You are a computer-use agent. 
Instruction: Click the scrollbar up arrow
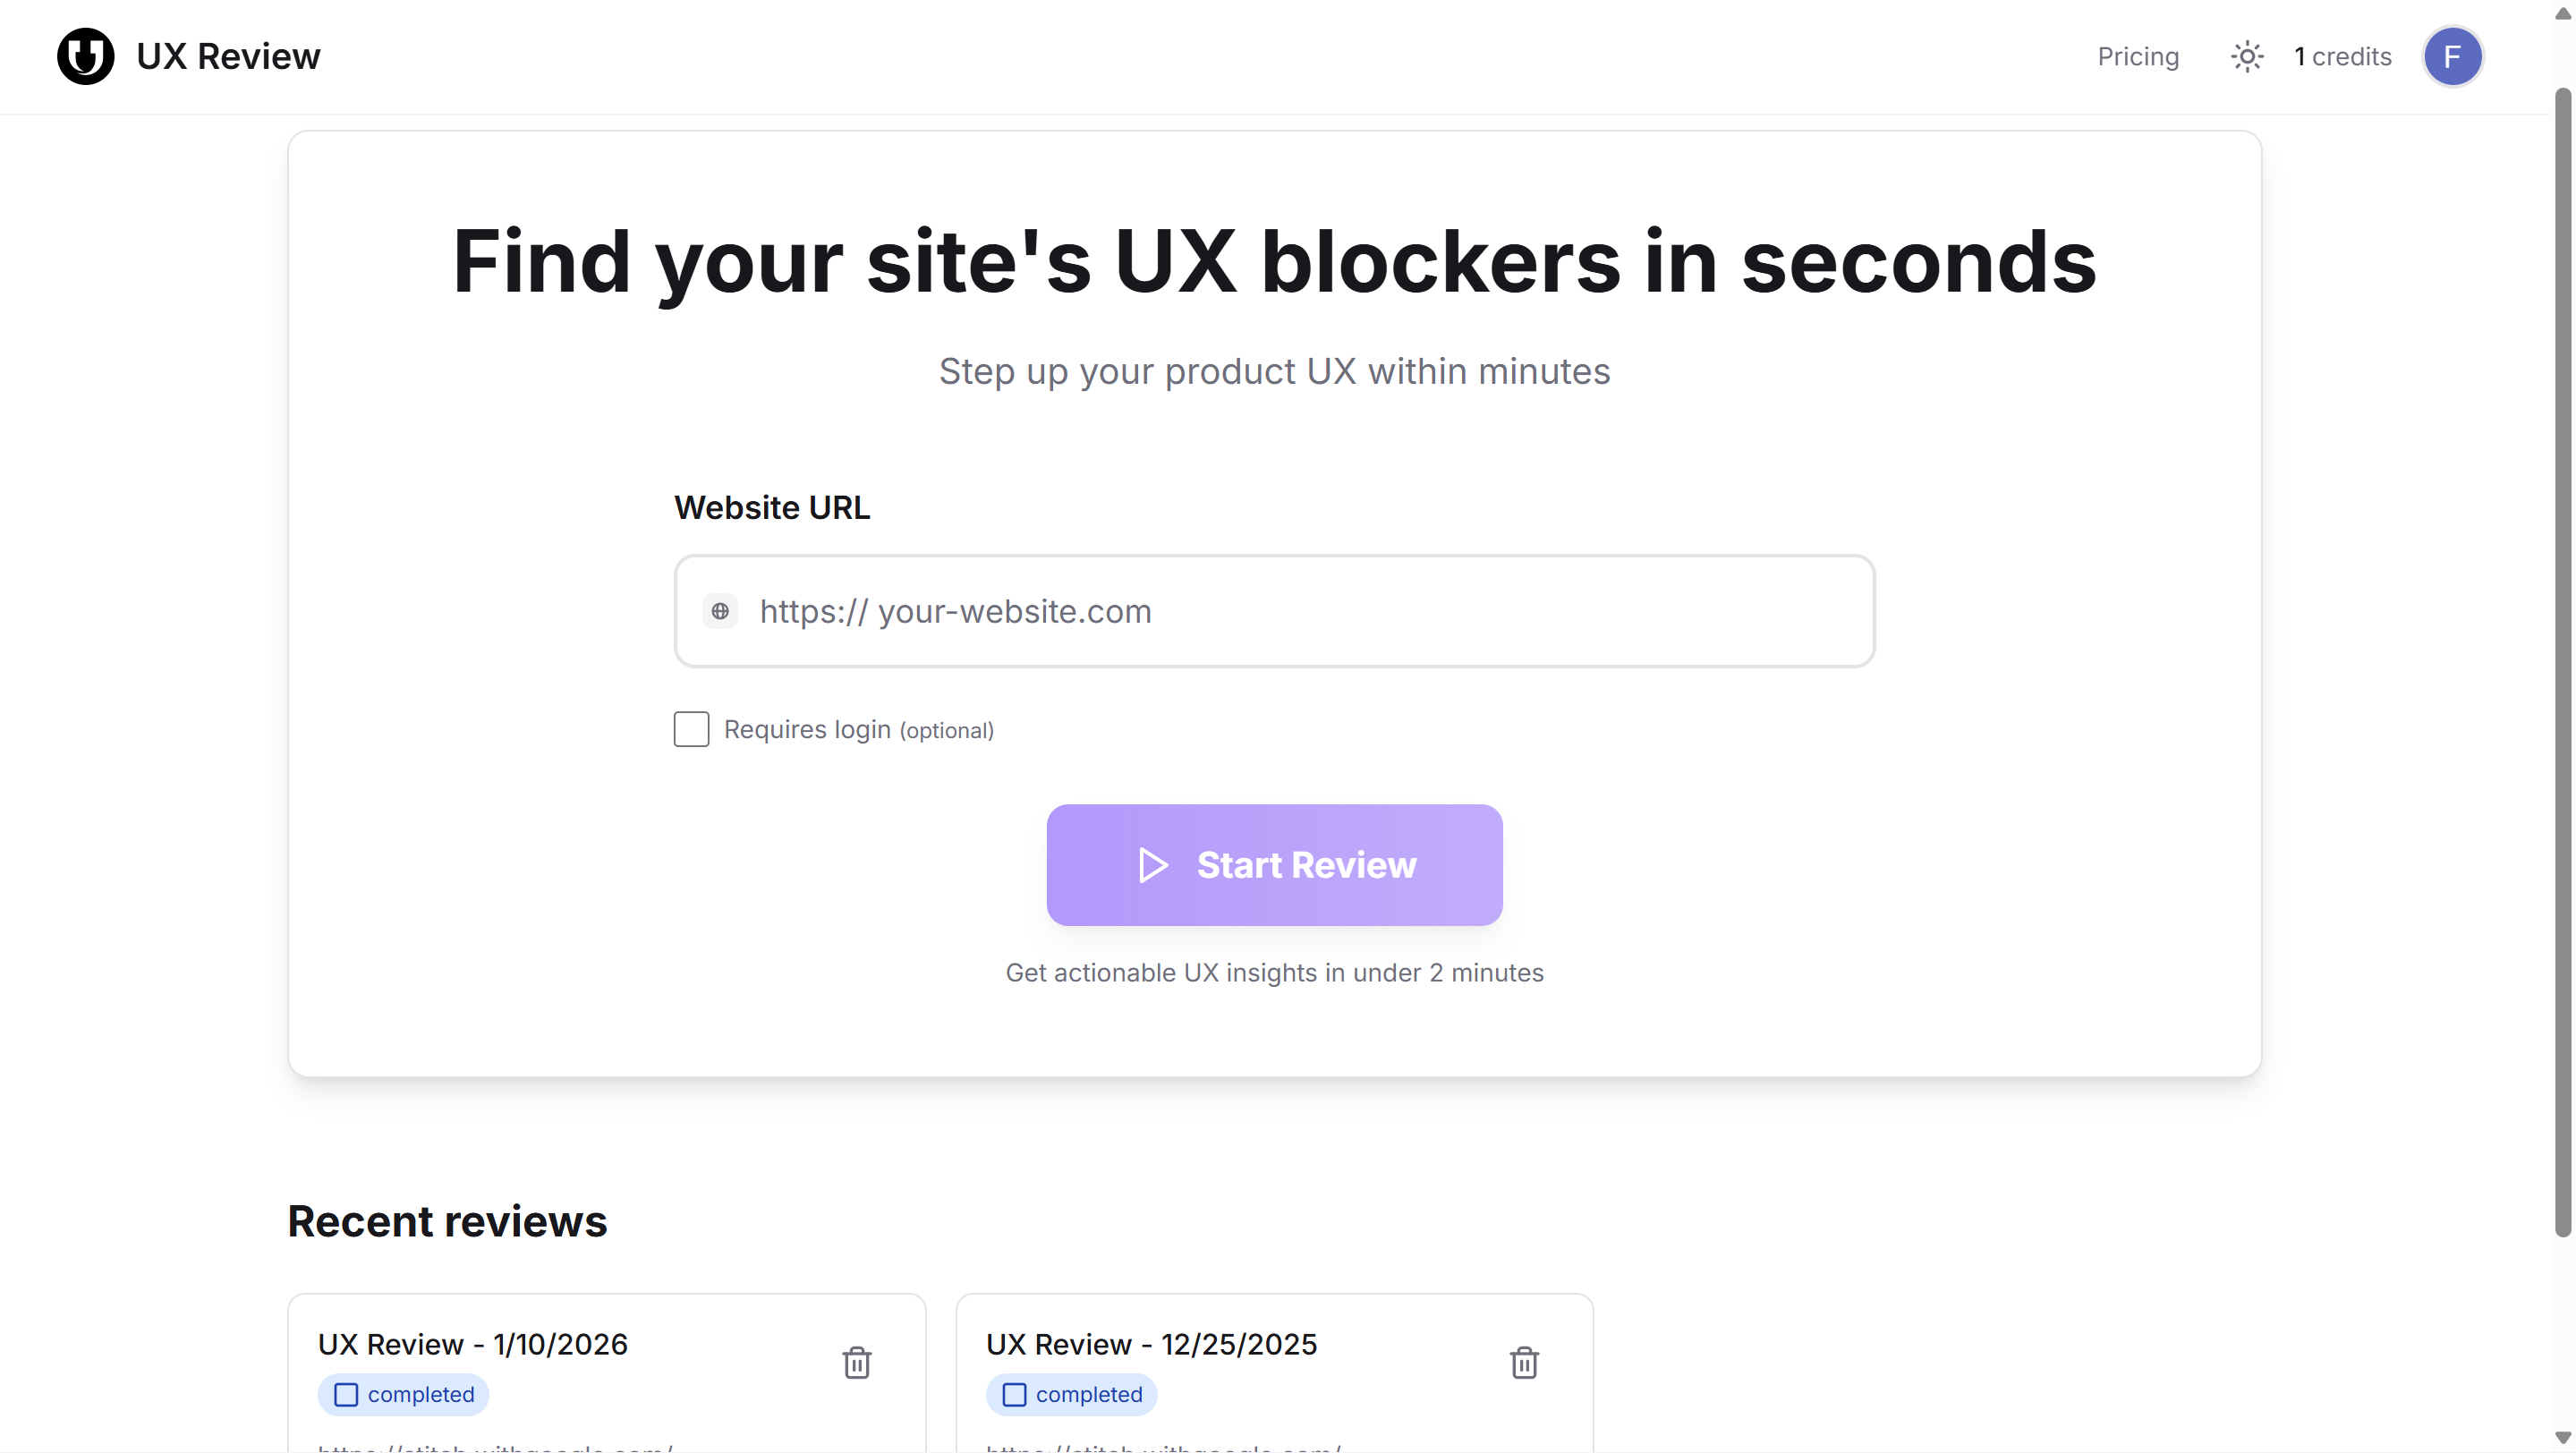tap(2562, 13)
